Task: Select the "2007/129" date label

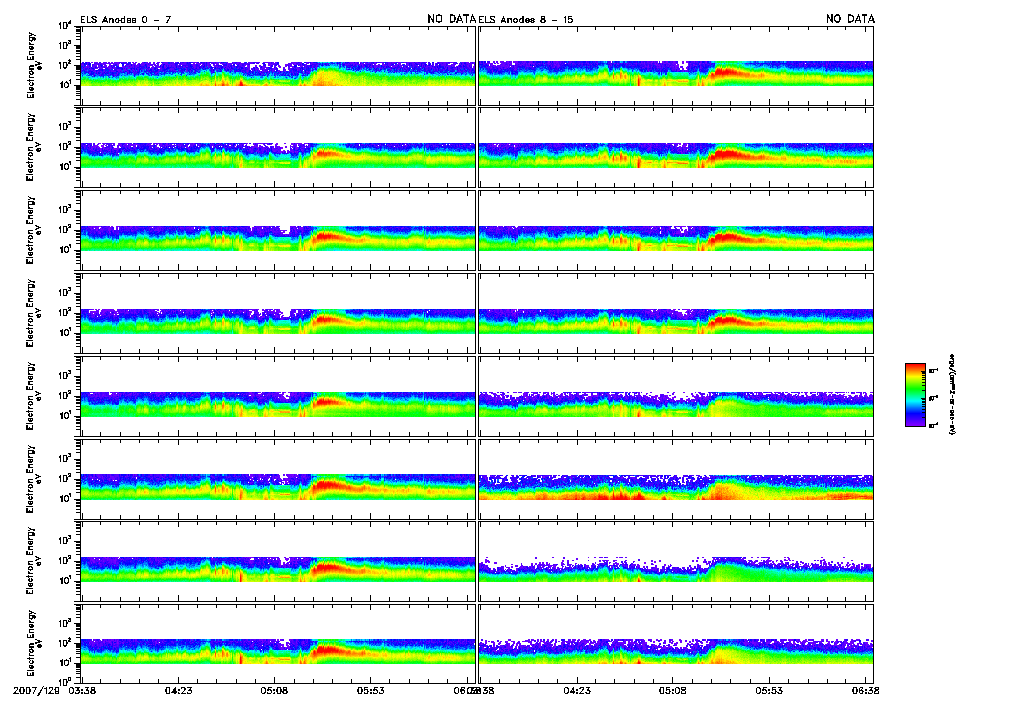Action: pyautogui.click(x=37, y=690)
